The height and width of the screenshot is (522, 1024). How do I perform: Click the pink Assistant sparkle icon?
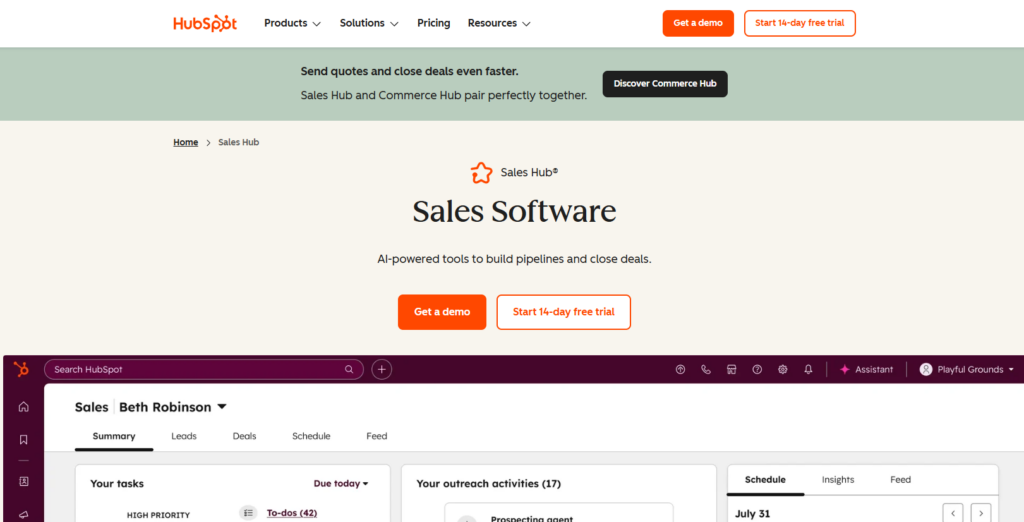844,370
